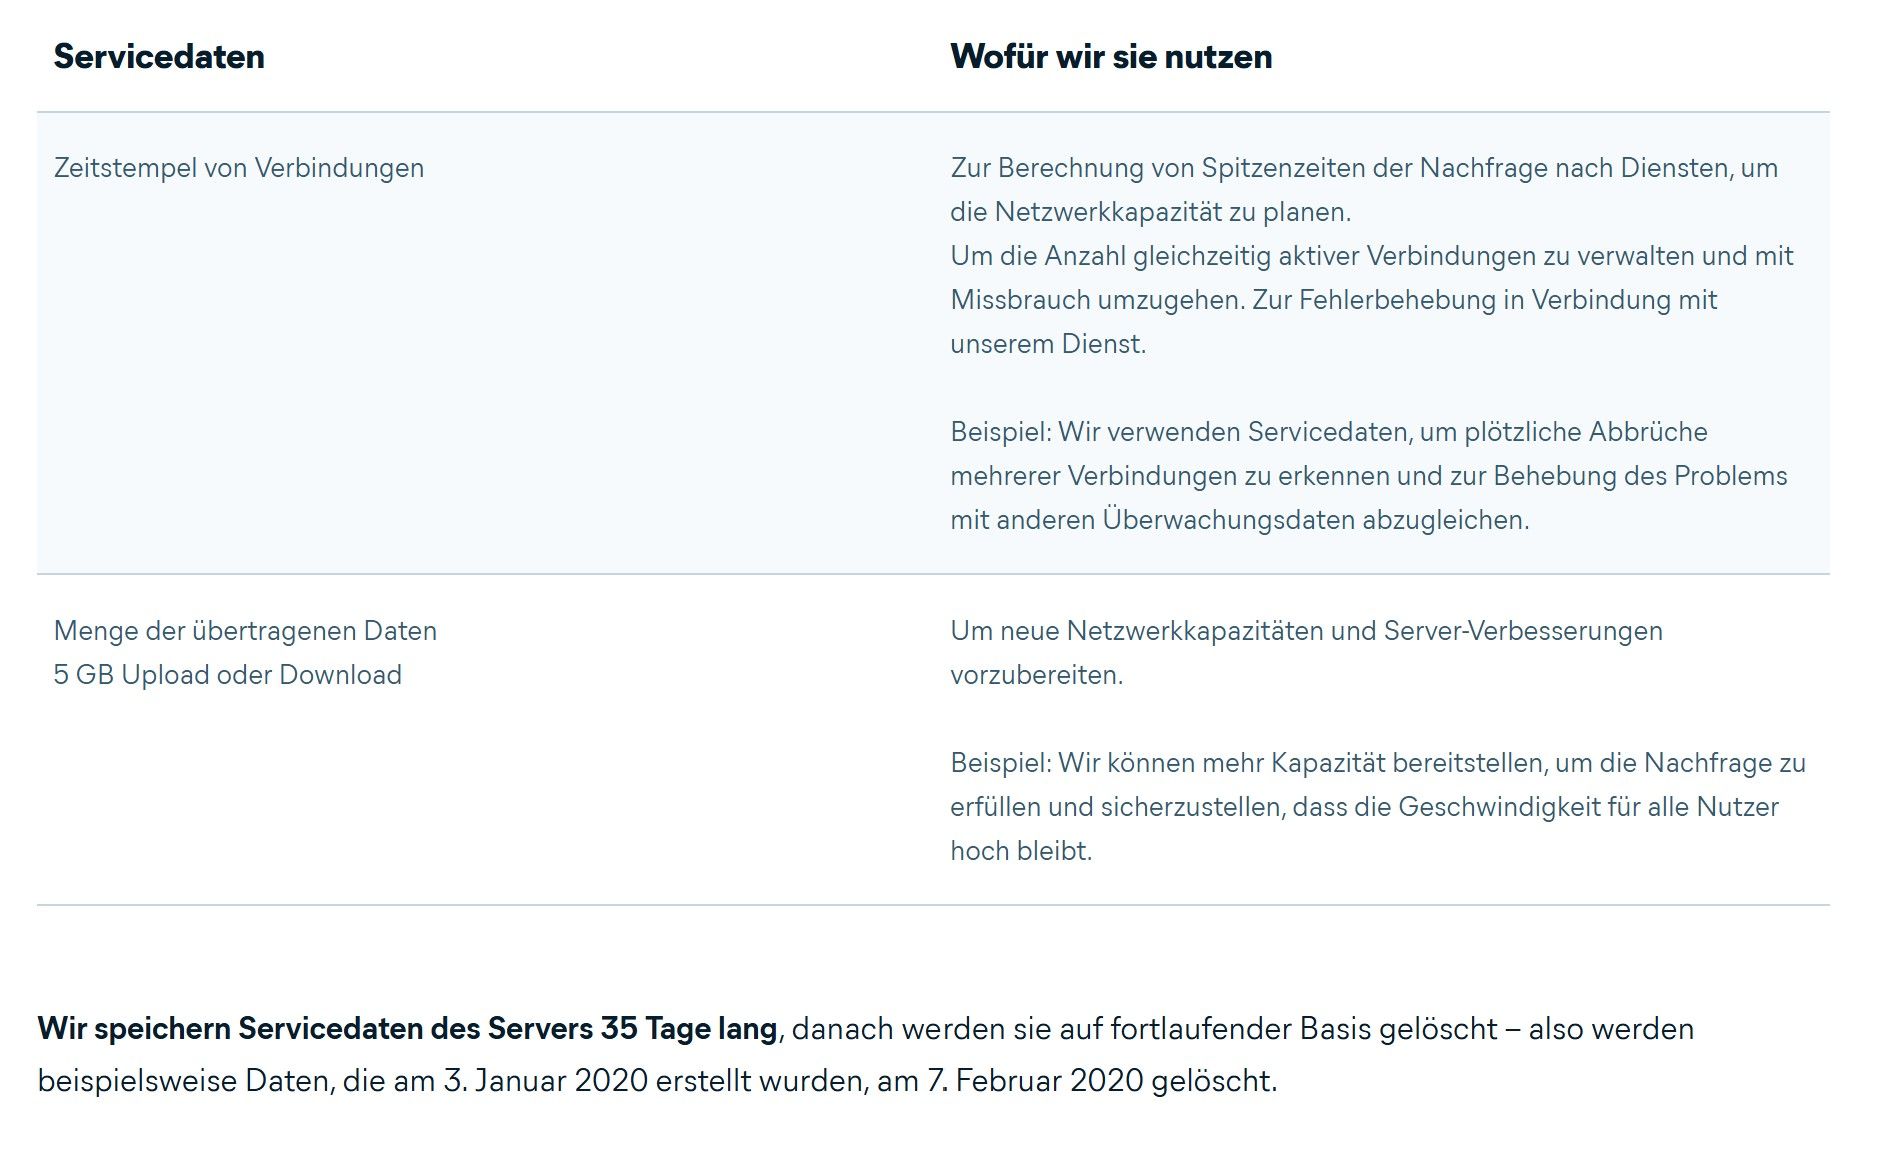Click 'Missbrauch umzugehen. Zur Fehlerbehebung' line
The height and width of the screenshot is (1156, 1880).
tap(1333, 300)
